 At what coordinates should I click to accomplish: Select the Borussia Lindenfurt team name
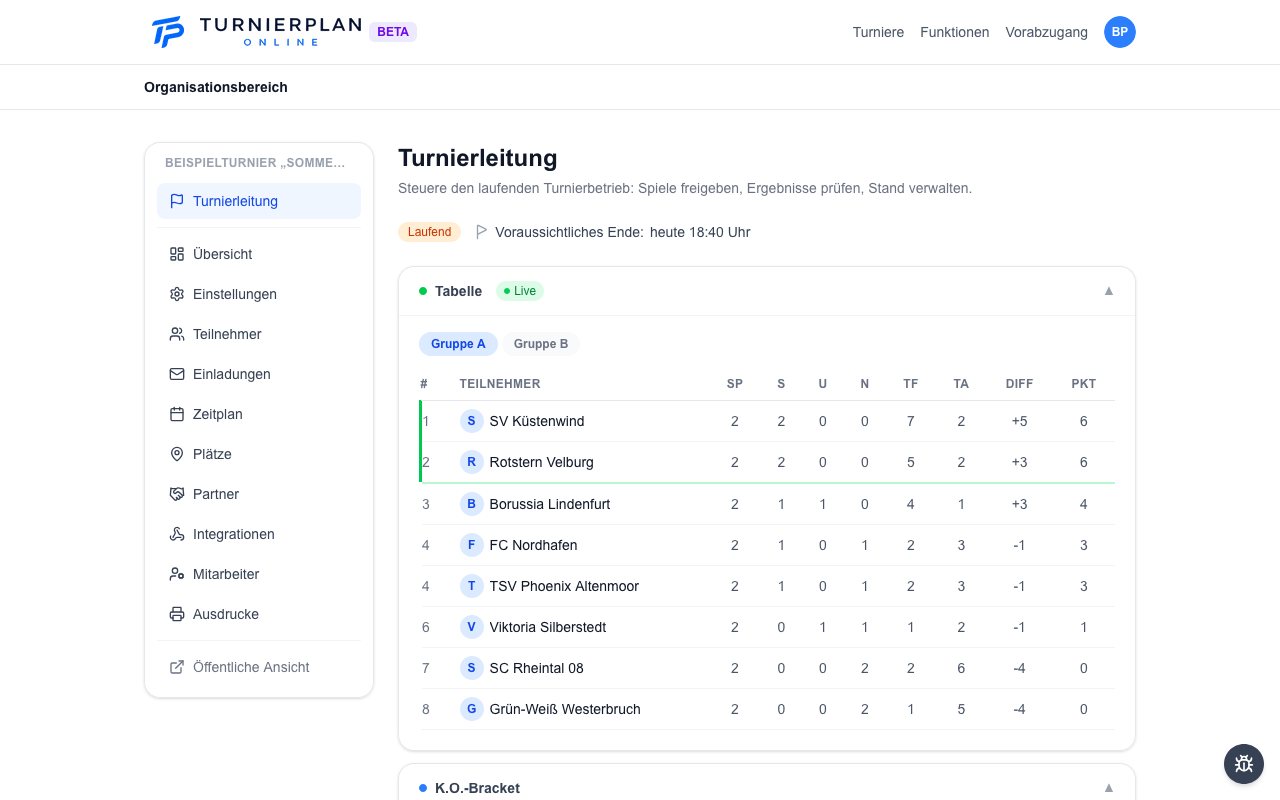pos(550,504)
